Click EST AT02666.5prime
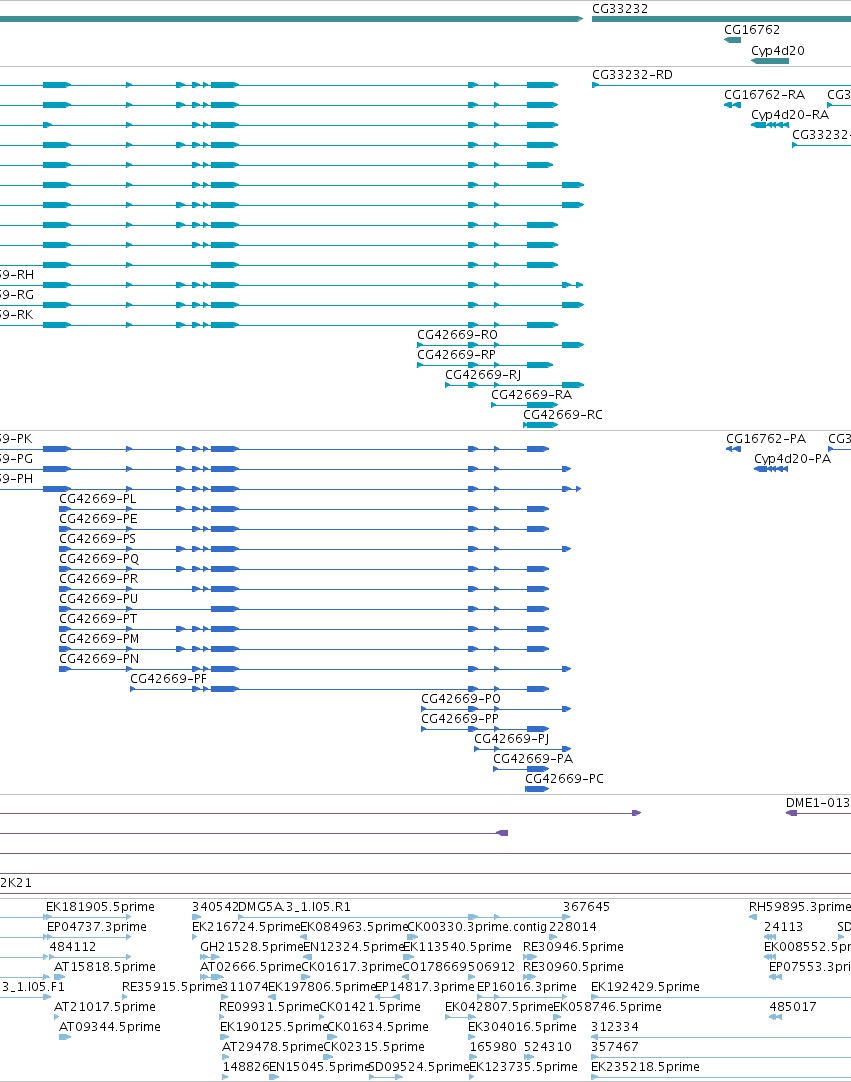Image resolution: width=851 pixels, height=1082 pixels. click(x=251, y=967)
